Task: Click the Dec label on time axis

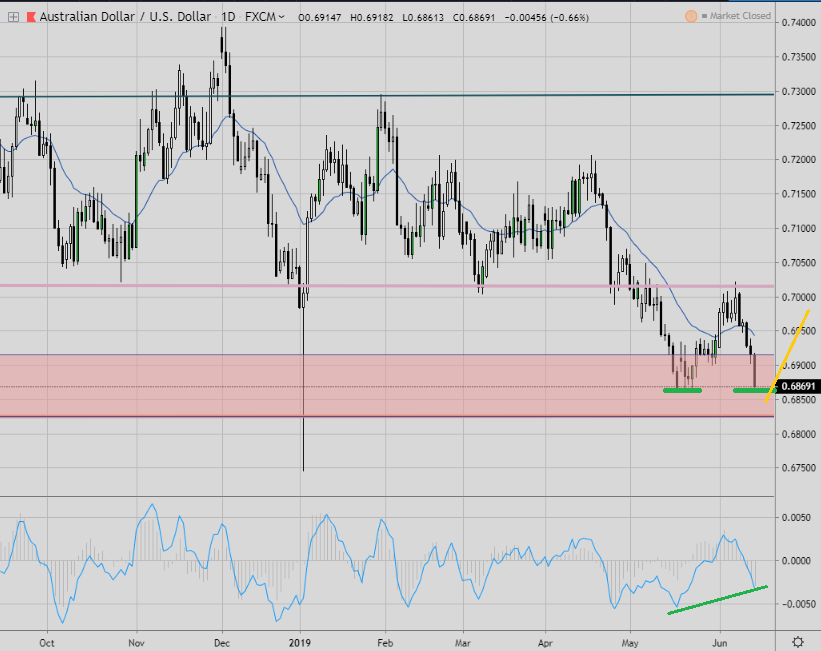Action: tap(222, 643)
